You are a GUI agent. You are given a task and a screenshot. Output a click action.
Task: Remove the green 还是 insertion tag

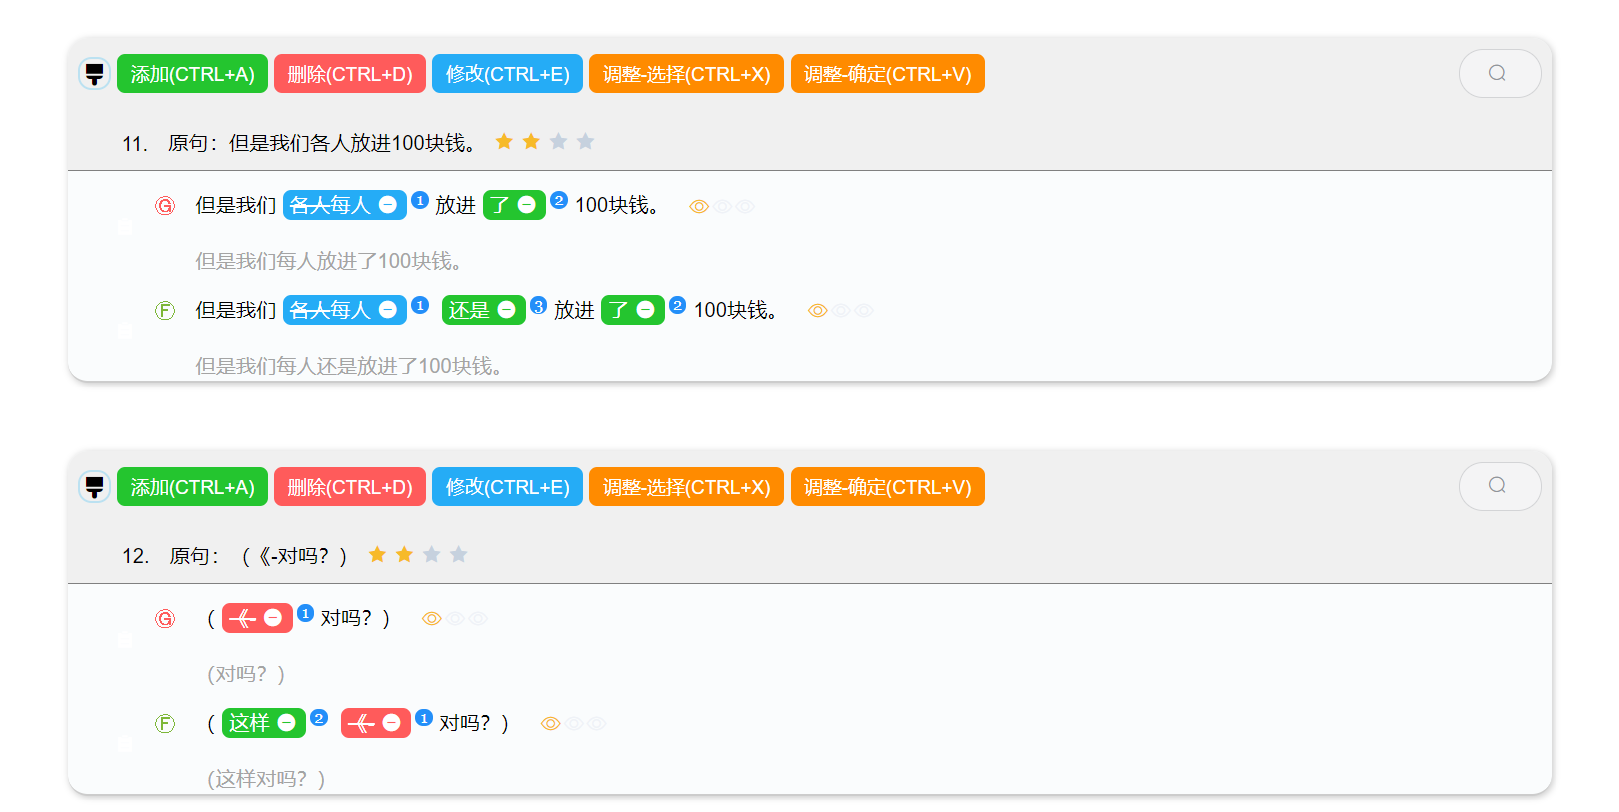[x=506, y=310]
